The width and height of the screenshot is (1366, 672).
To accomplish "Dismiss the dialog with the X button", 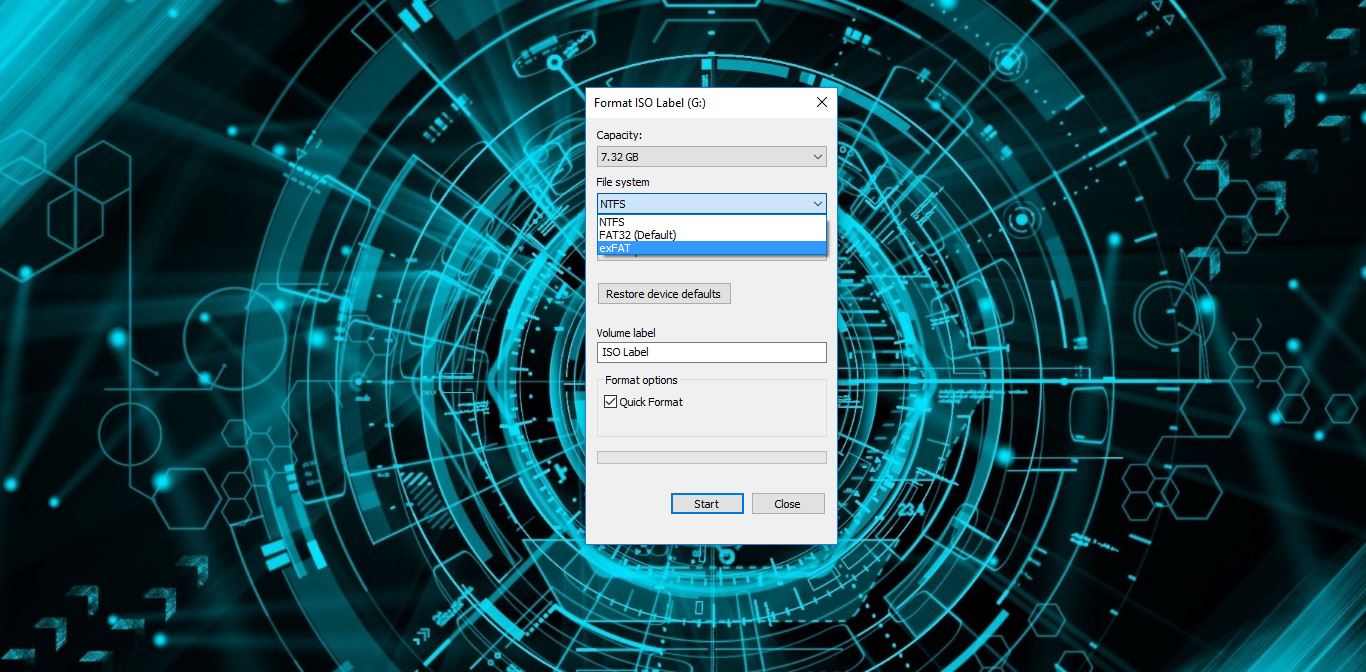I will (821, 102).
